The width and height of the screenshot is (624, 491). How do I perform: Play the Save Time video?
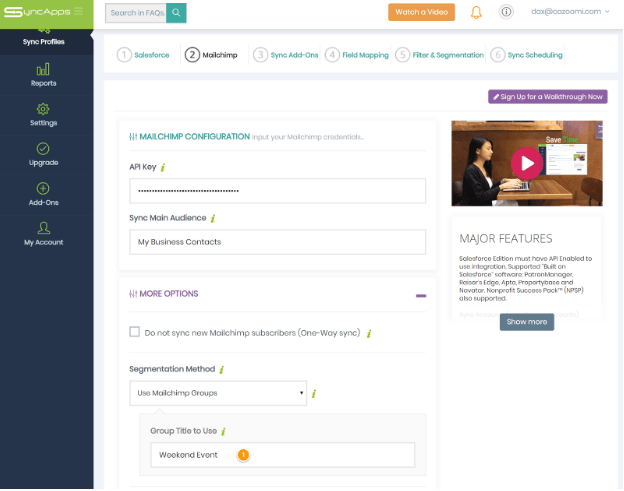click(527, 163)
